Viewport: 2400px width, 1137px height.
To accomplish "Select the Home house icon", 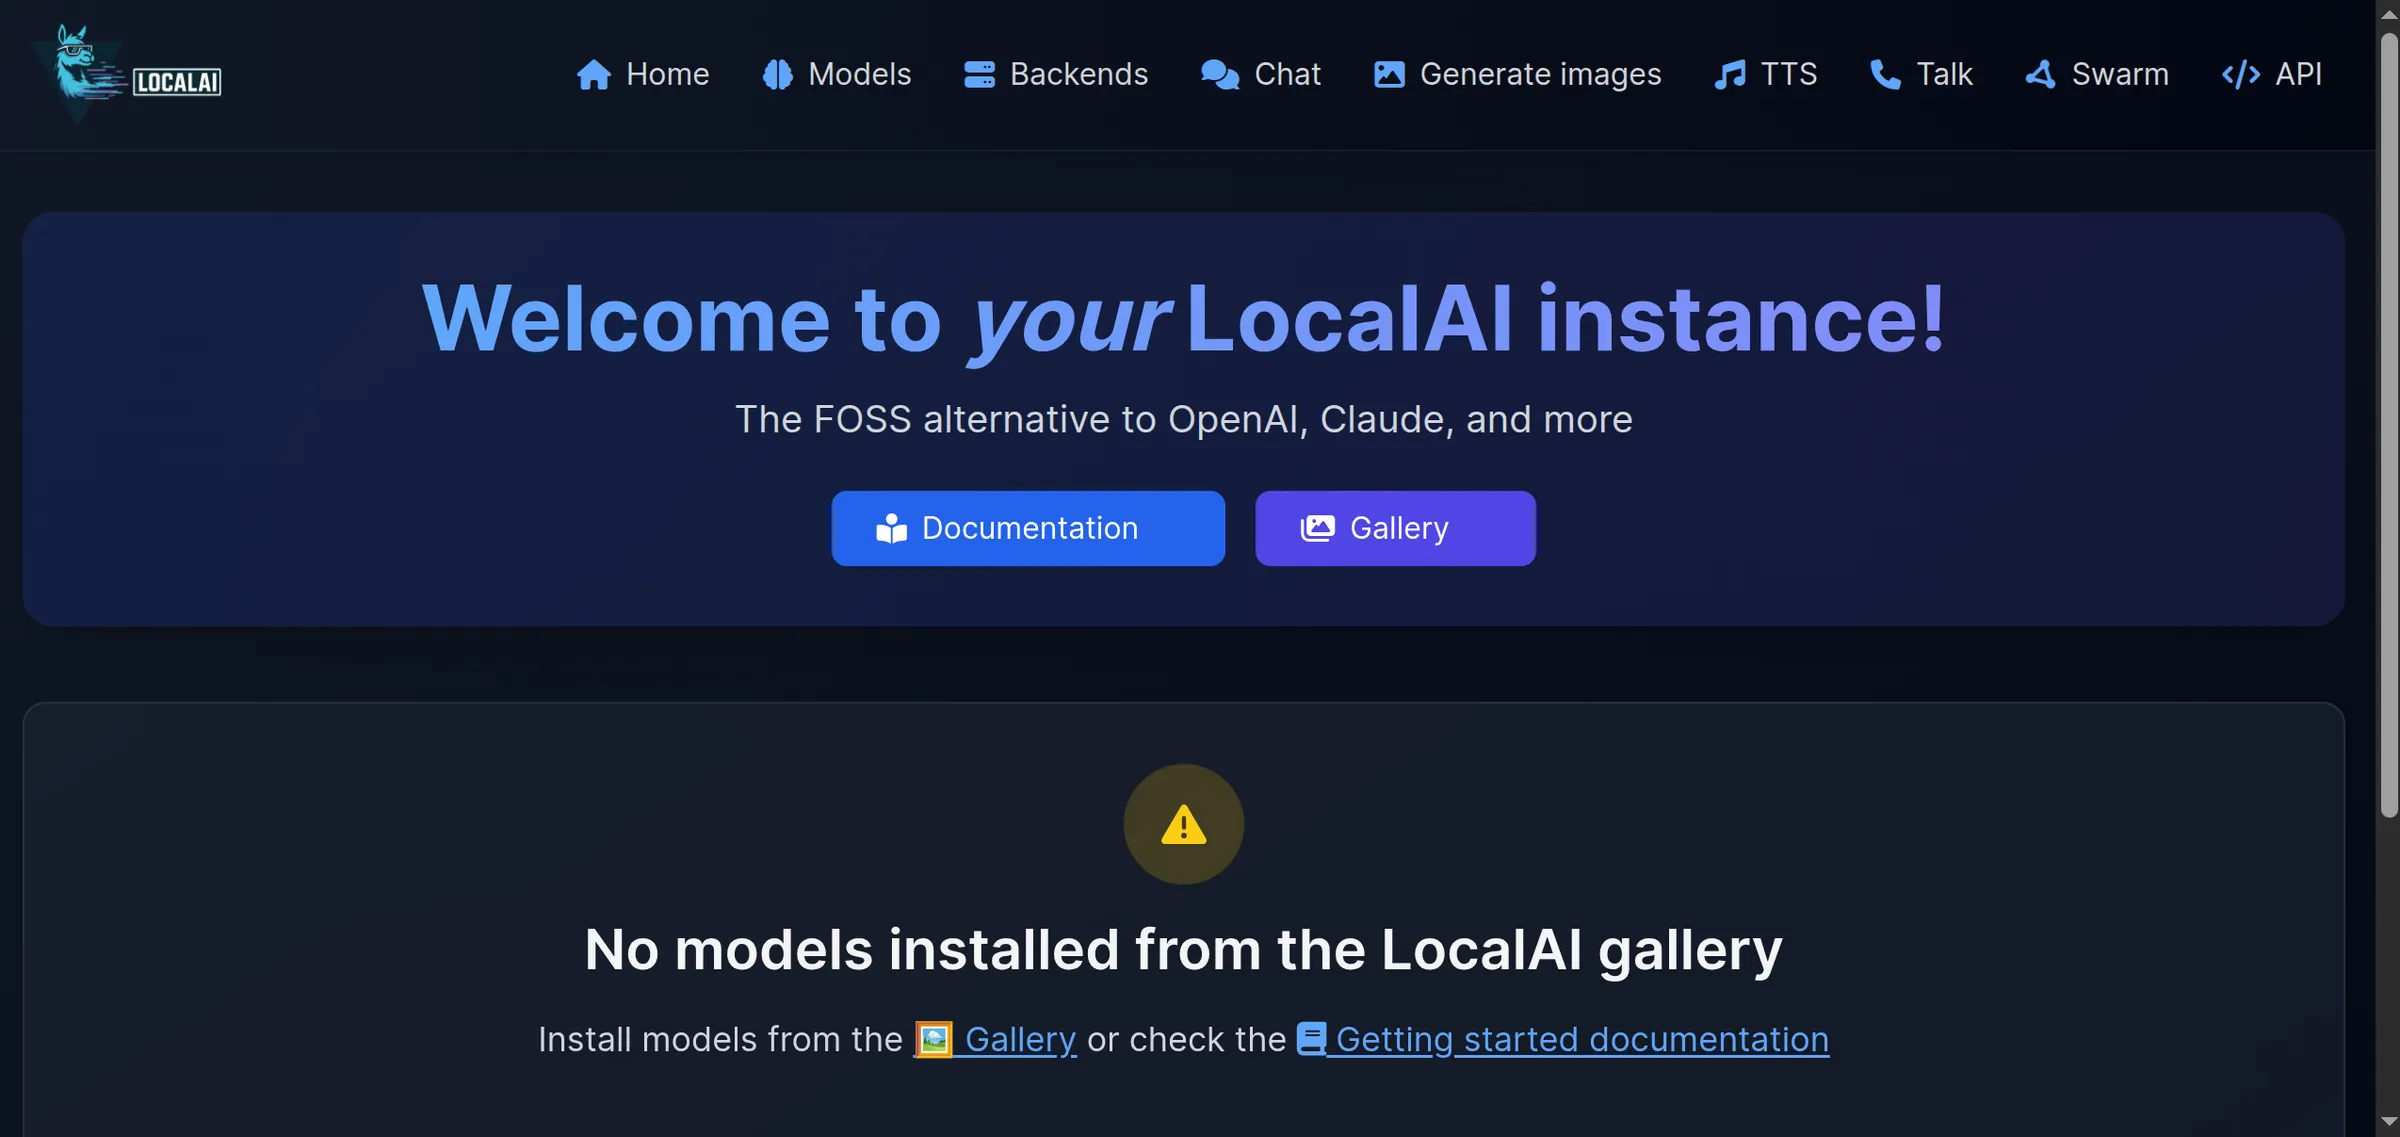I will [x=594, y=74].
